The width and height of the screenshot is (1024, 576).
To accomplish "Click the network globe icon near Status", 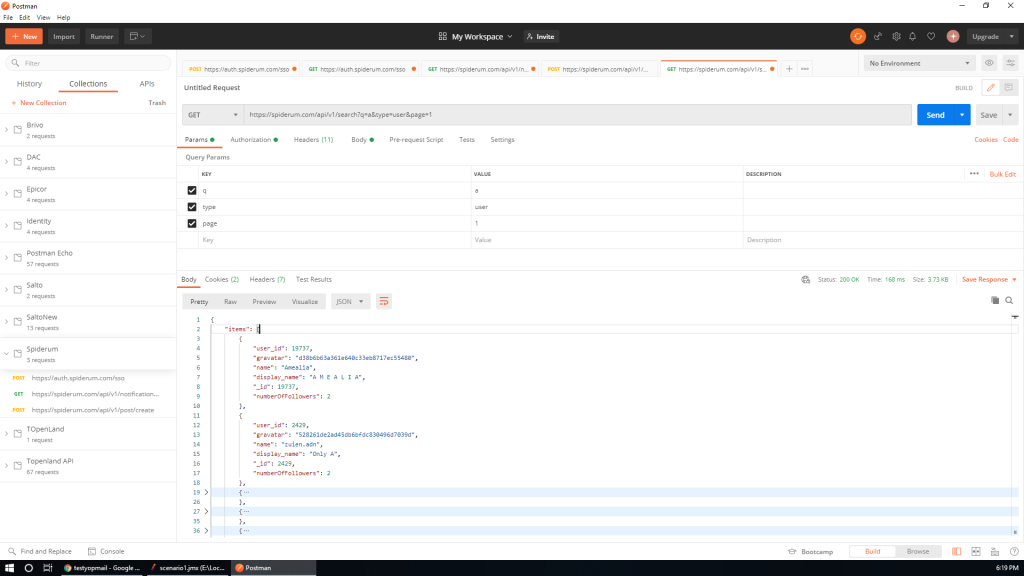I will 805,280.
